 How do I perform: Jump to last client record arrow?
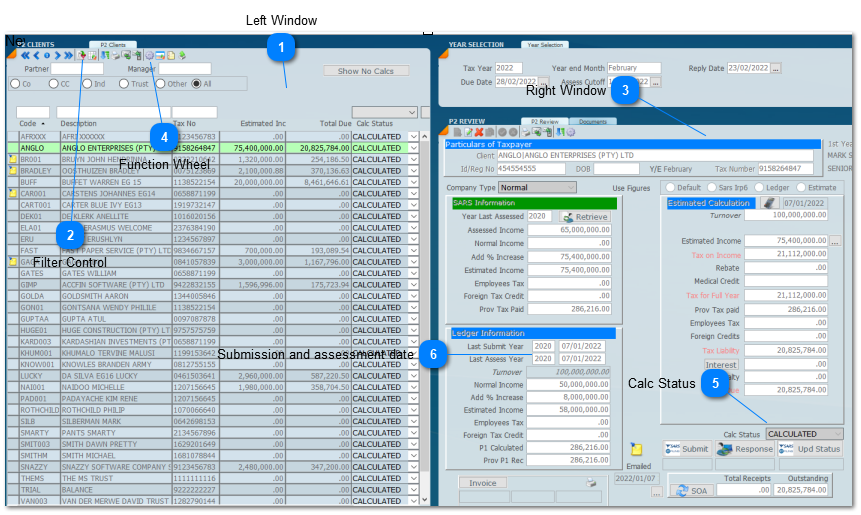click(68, 55)
